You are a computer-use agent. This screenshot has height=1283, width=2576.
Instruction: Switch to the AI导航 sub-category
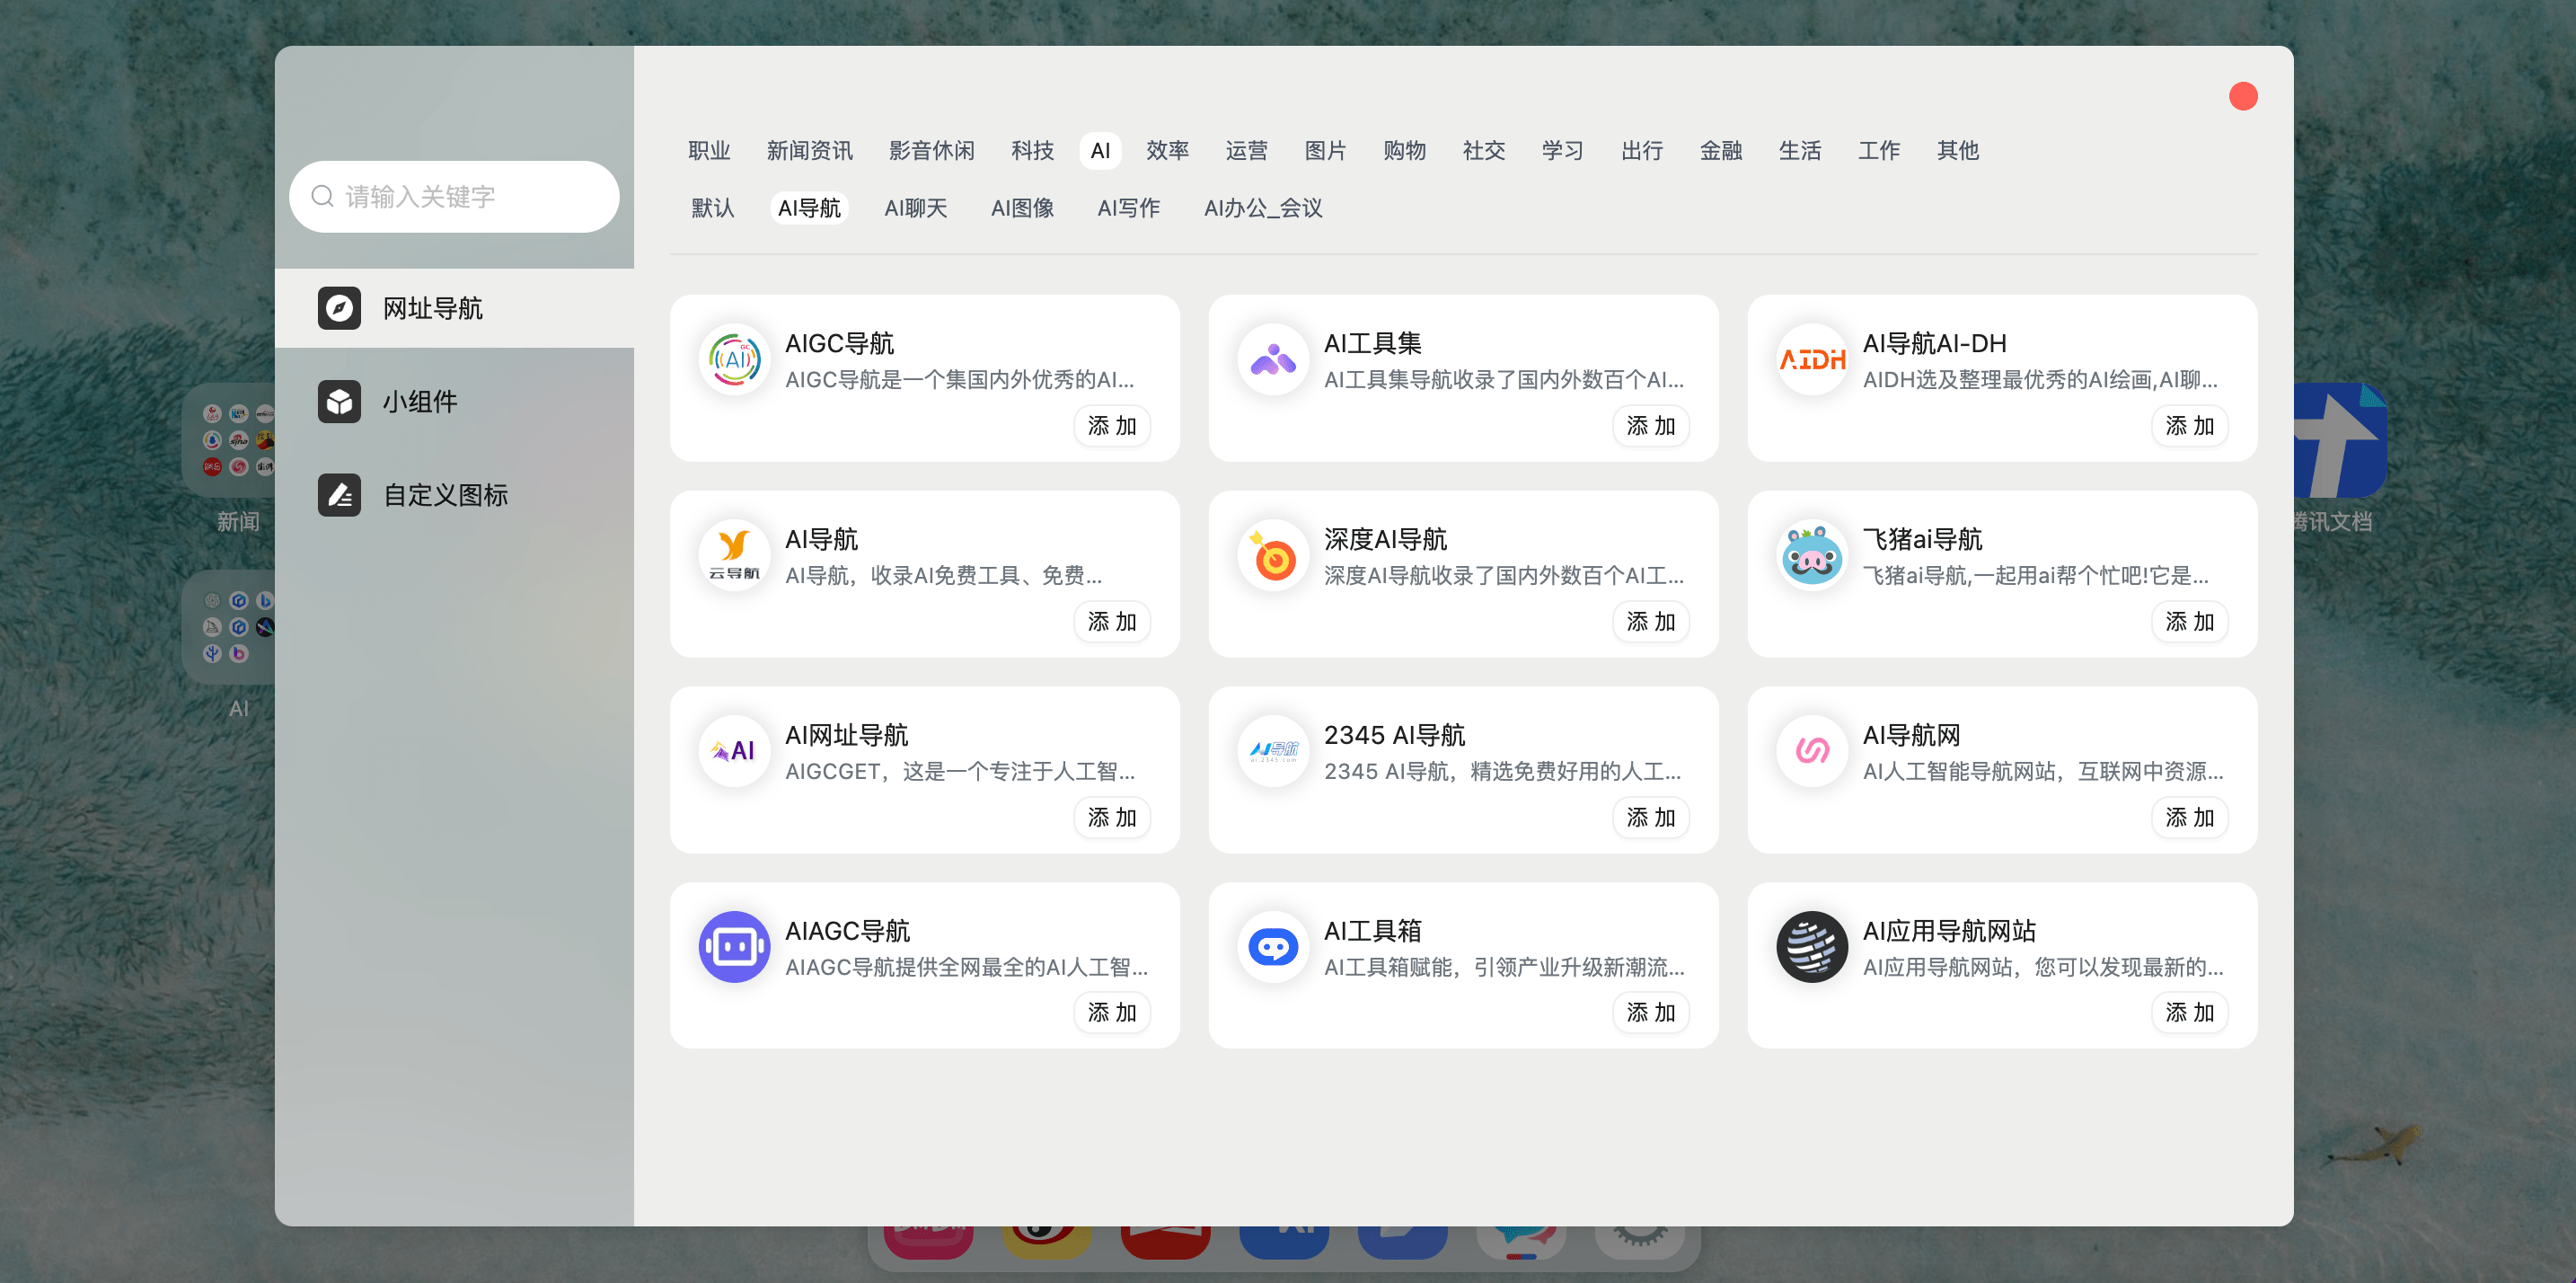click(809, 207)
